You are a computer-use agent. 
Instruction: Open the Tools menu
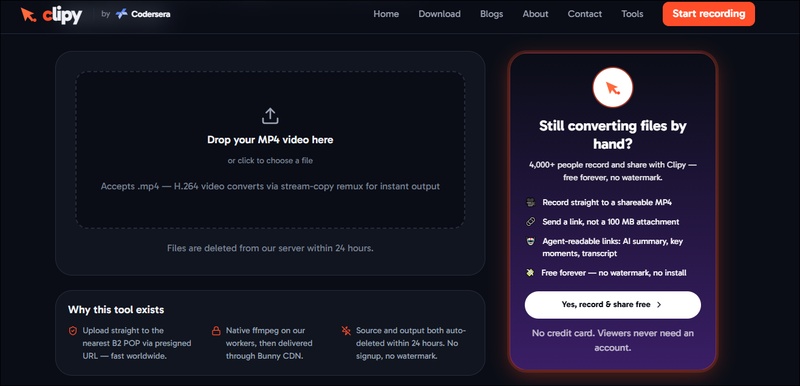(x=632, y=14)
